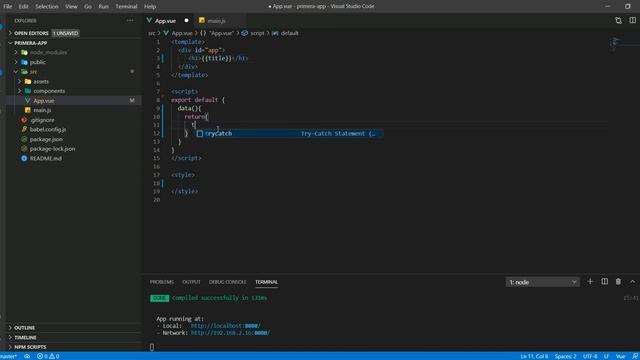
Task: Collapse the PRIMERA-APP folder section
Action: 31,43
